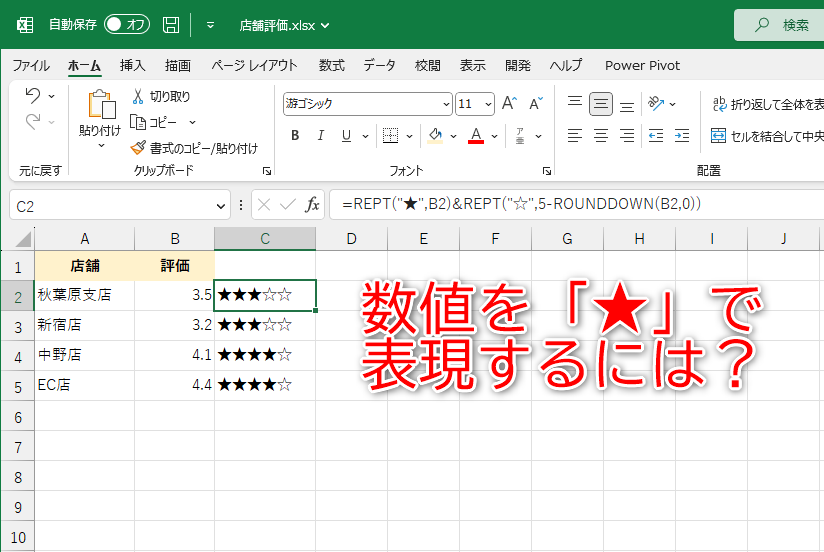Screen dimensions: 824x552
Task: Save the workbook with the floppy disk icon
Action: (x=171, y=25)
